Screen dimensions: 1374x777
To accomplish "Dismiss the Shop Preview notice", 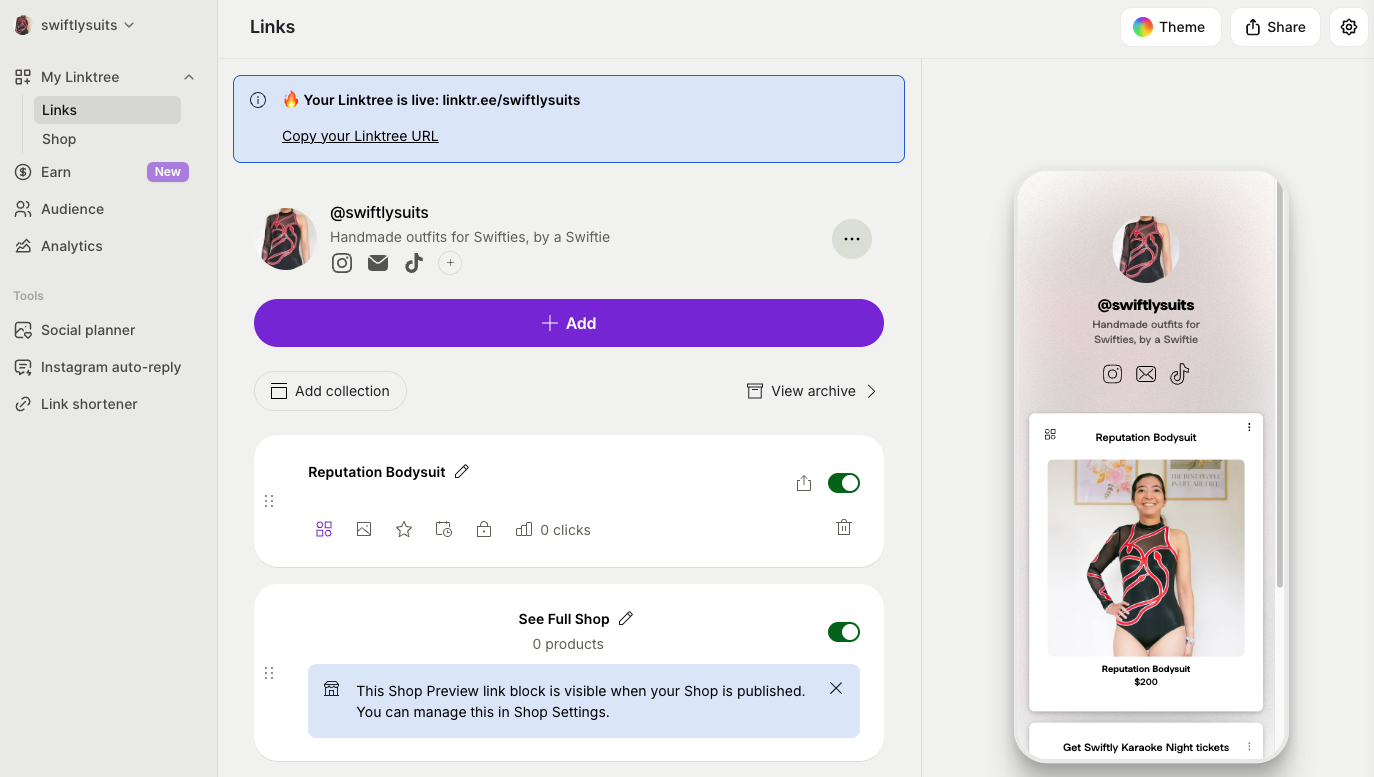I will [836, 688].
